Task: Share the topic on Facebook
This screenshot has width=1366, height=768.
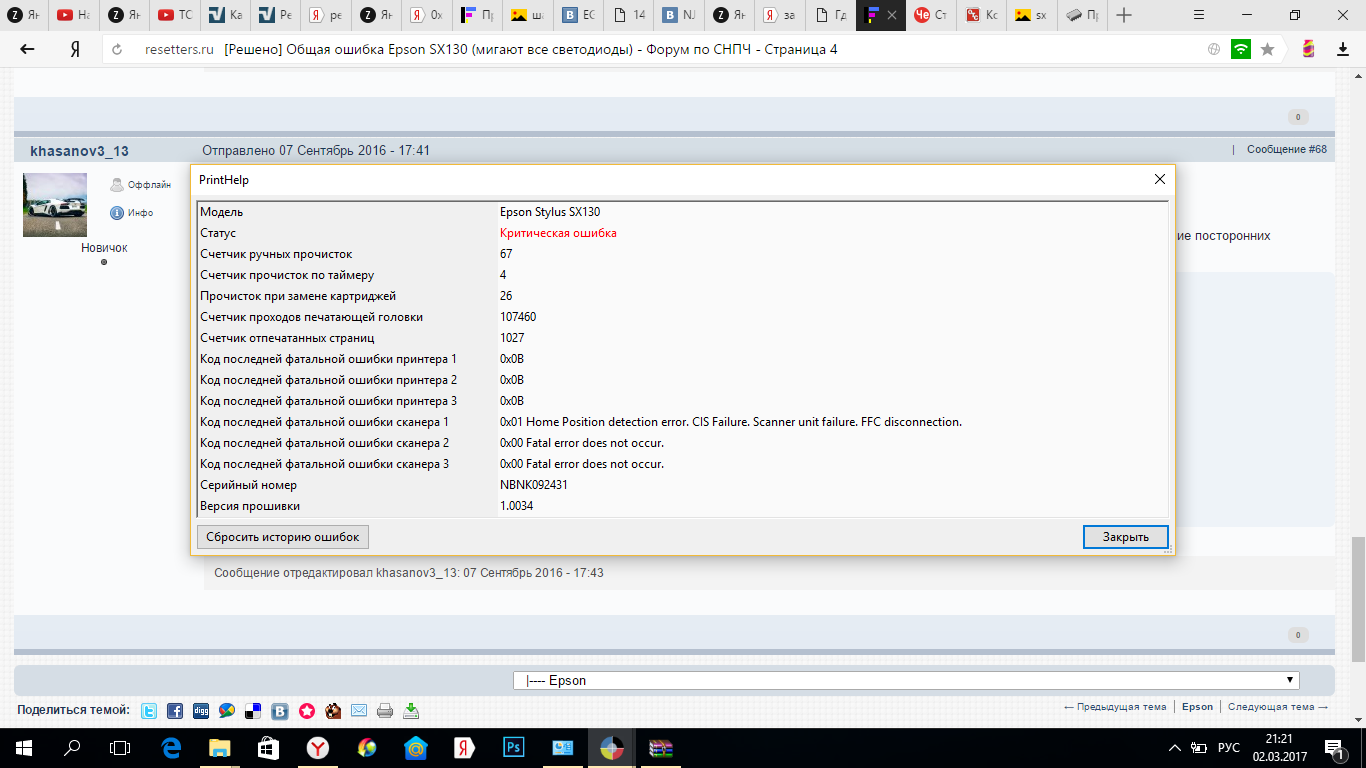Action: 175,711
